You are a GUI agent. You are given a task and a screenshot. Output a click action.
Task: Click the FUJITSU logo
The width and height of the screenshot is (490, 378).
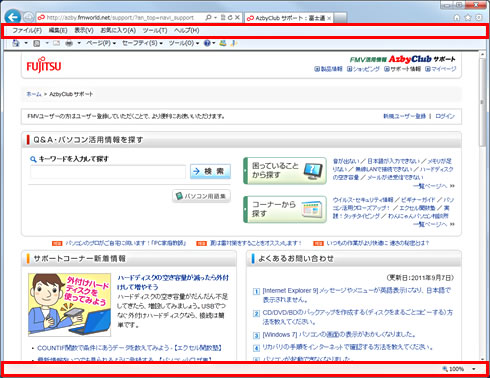click(44, 65)
